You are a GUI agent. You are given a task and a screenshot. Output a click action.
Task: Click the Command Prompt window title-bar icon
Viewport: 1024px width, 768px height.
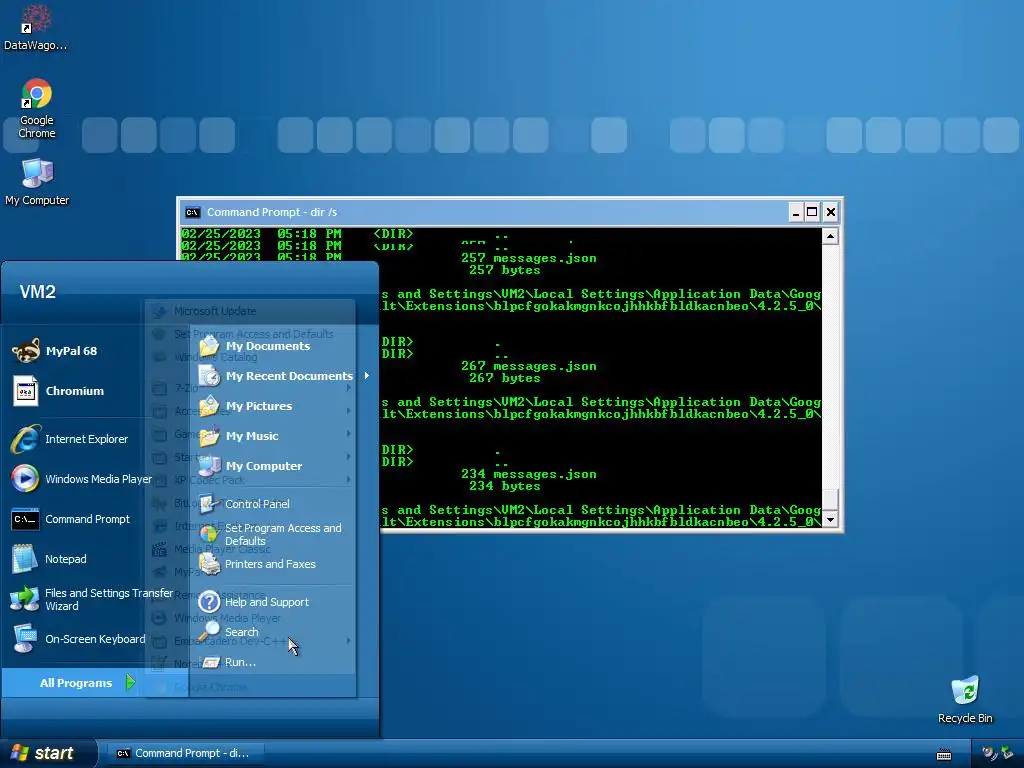[192, 212]
